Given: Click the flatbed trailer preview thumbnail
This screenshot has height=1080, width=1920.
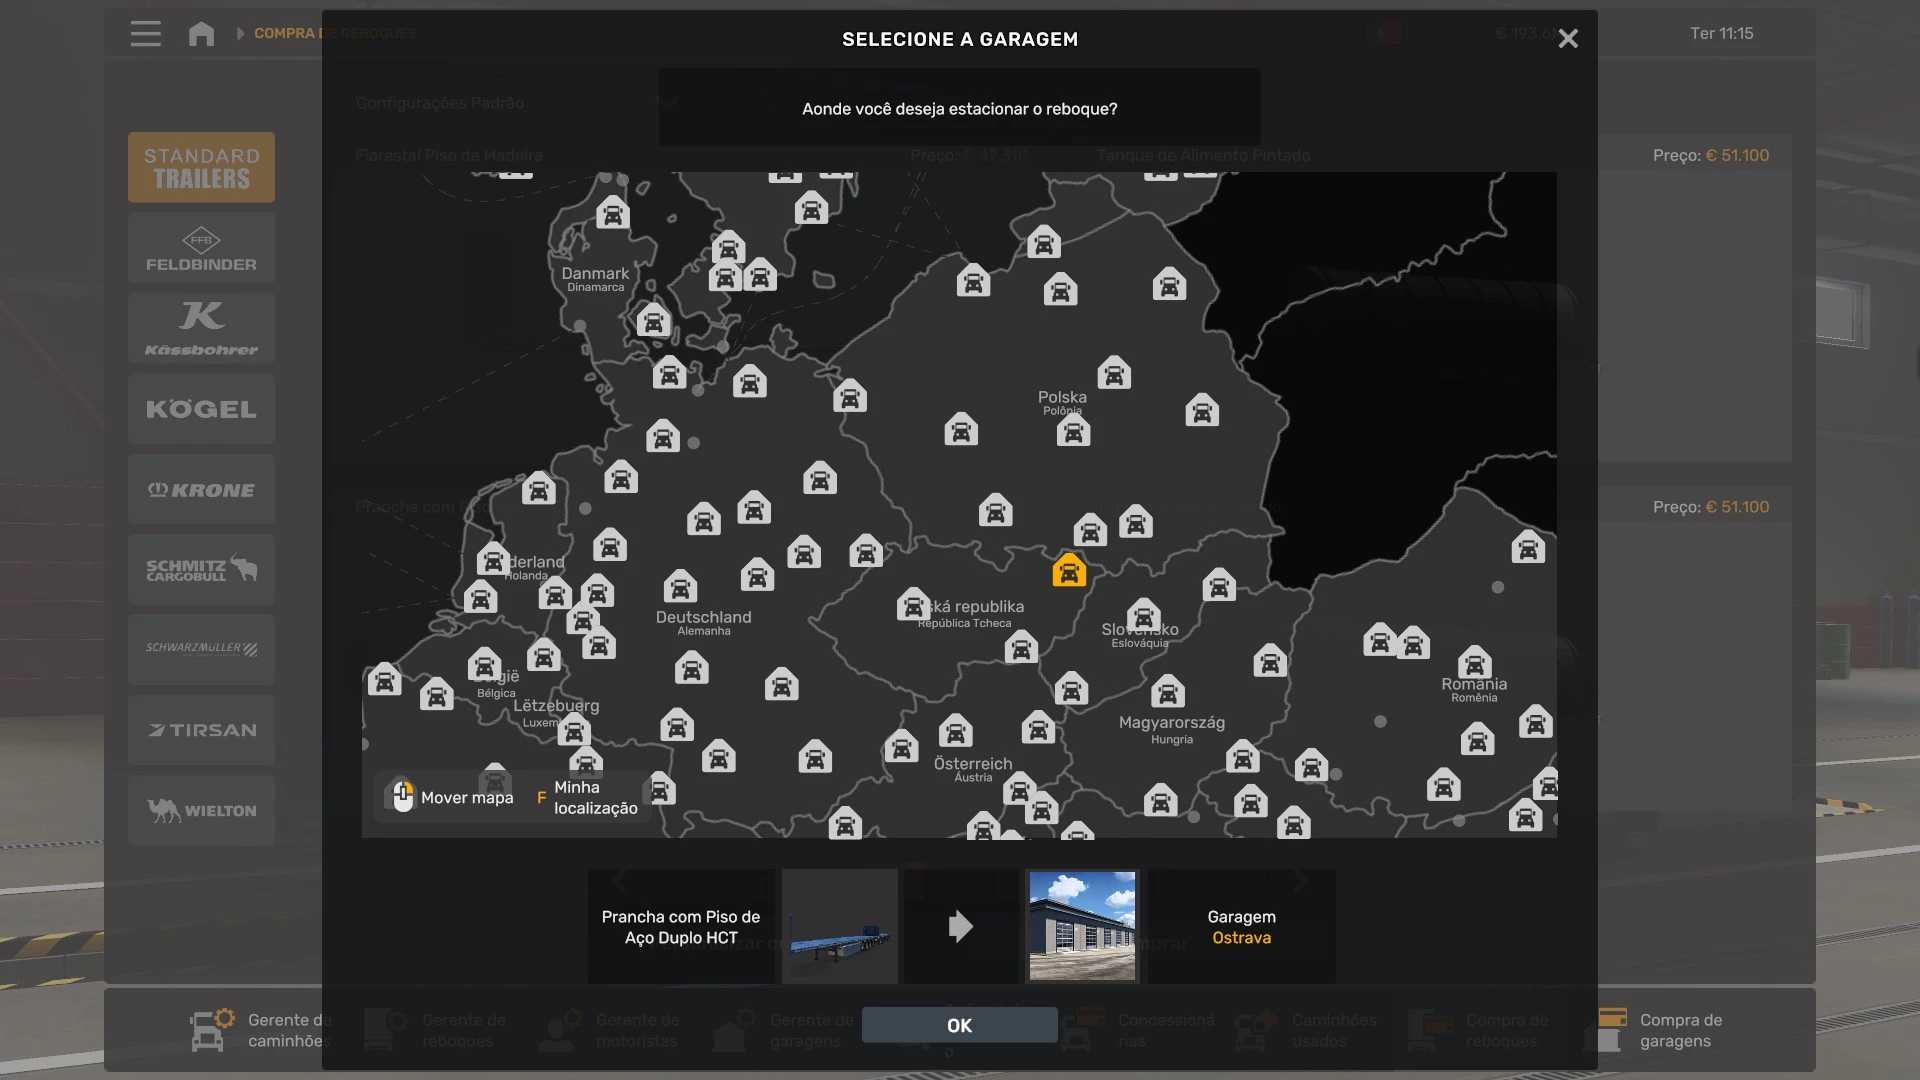Looking at the screenshot, I should tap(839, 926).
